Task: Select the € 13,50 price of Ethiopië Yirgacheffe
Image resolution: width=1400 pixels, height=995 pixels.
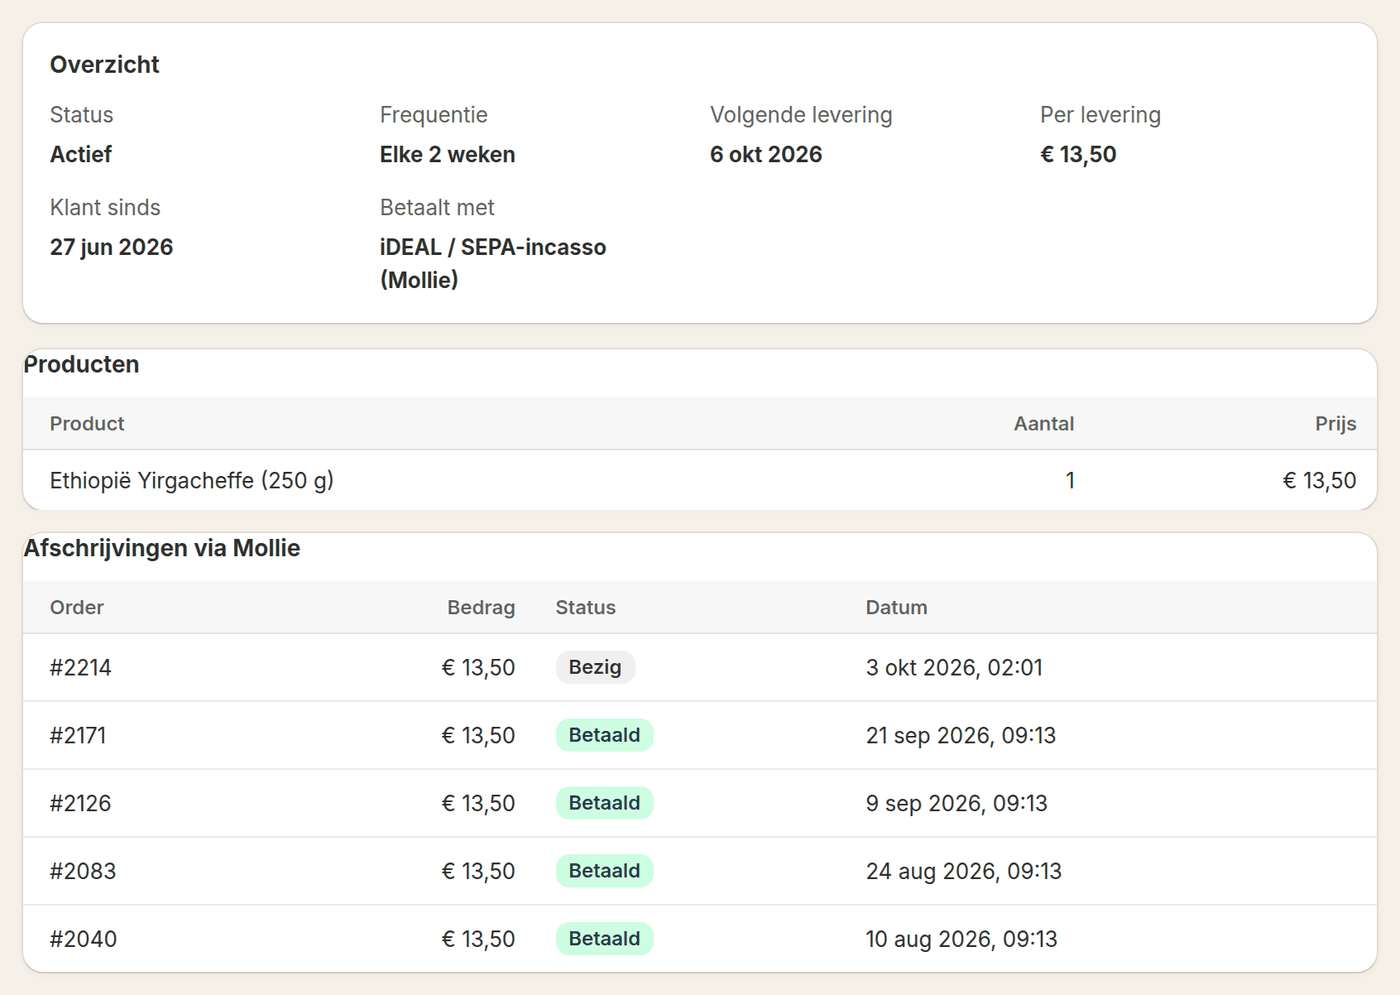Action: coord(1320,481)
